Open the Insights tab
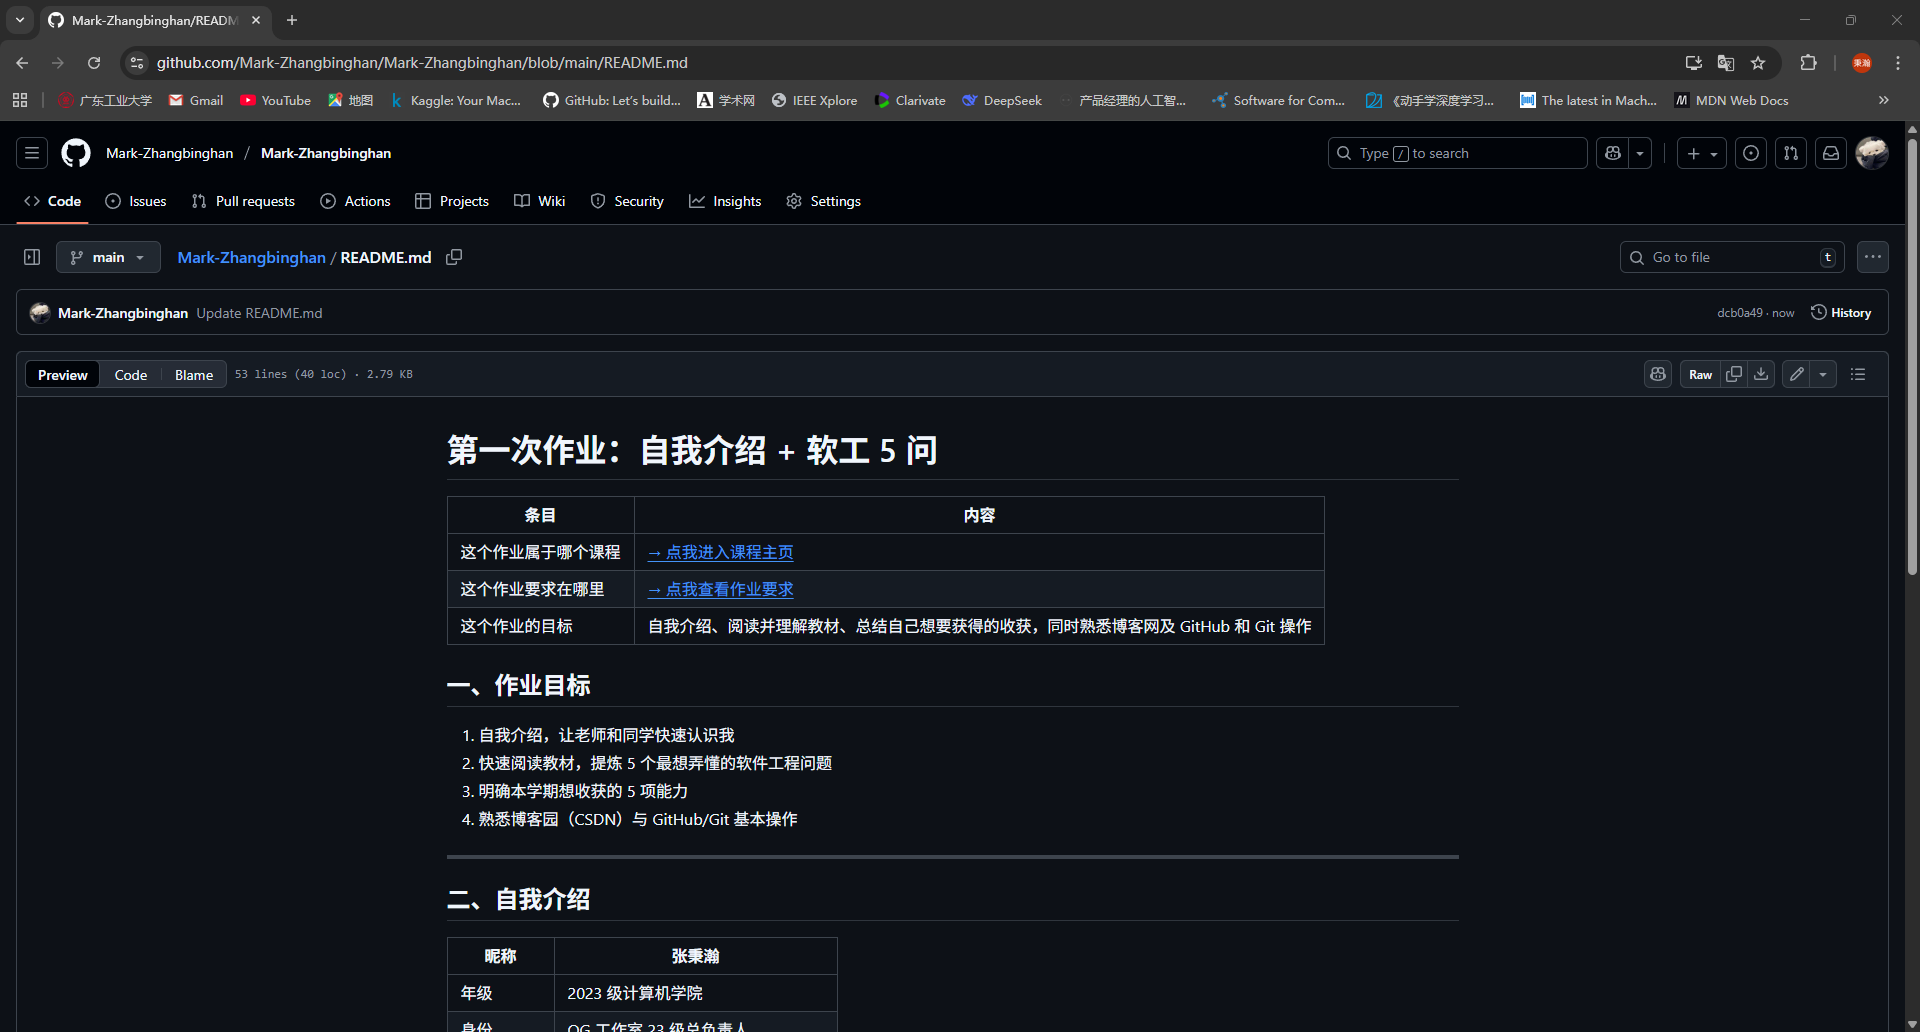This screenshot has width=1920, height=1032. (725, 201)
